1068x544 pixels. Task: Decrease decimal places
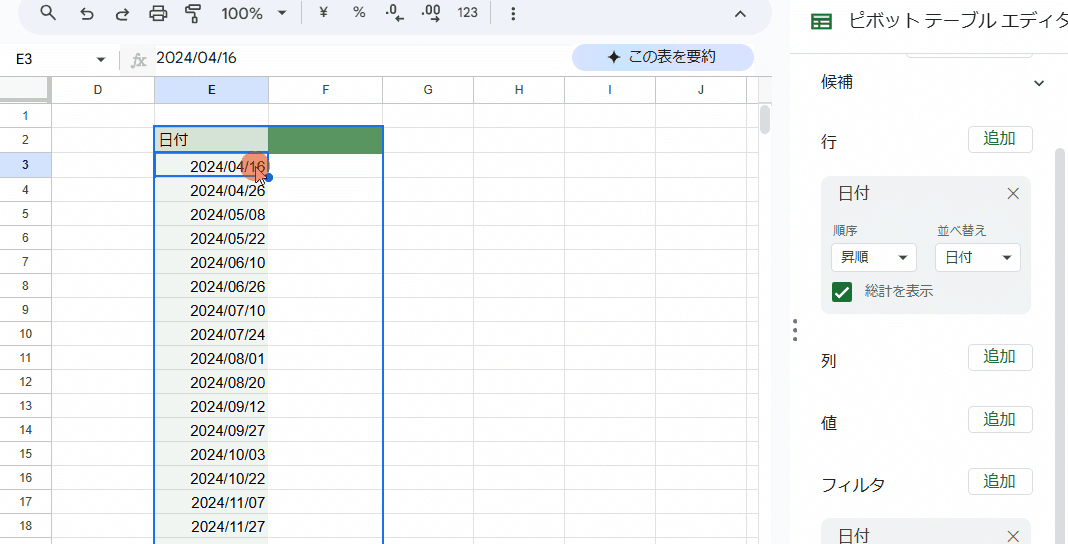coord(394,13)
